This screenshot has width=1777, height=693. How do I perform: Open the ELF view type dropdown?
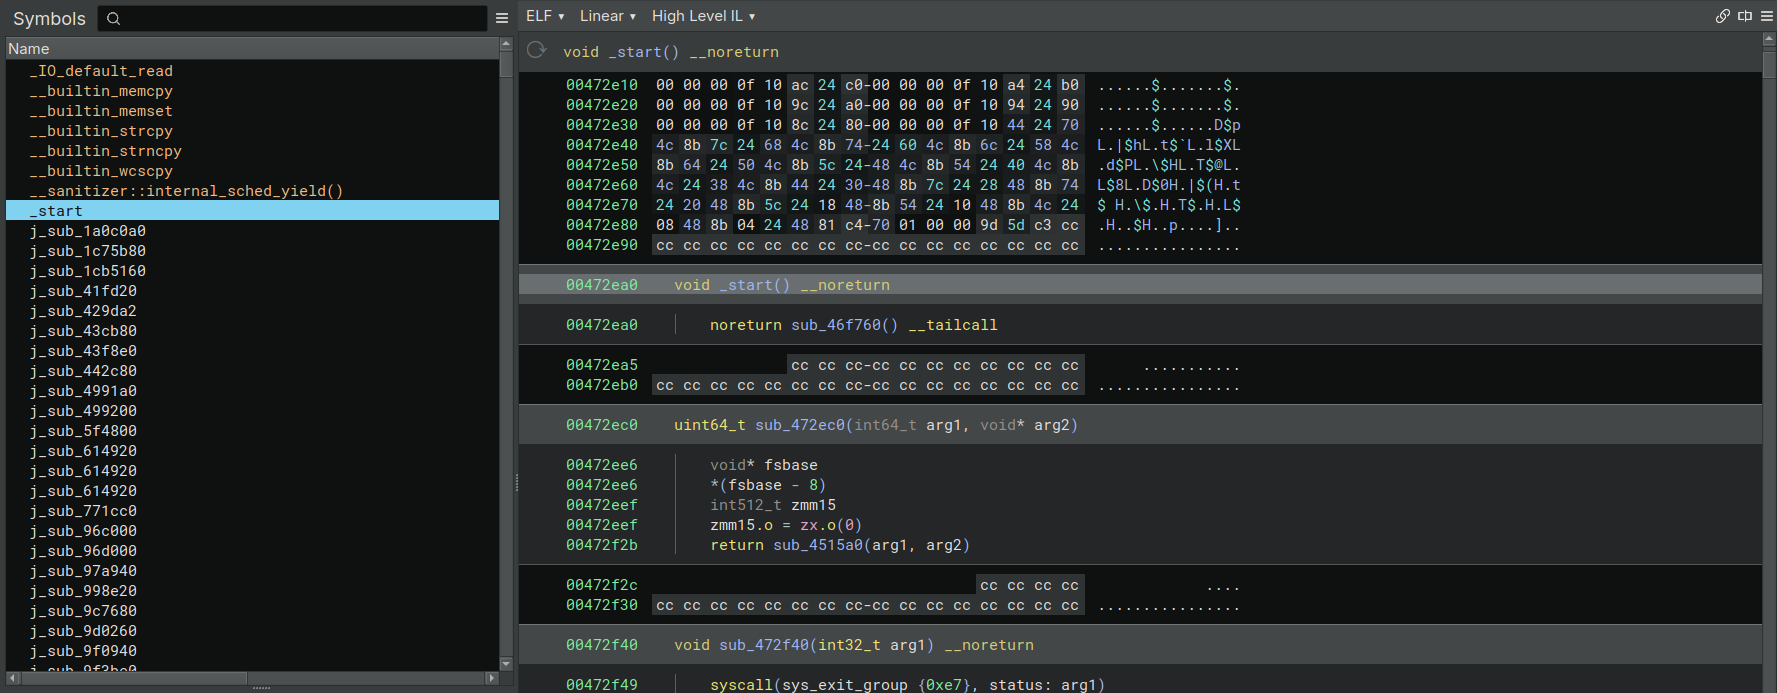[545, 16]
